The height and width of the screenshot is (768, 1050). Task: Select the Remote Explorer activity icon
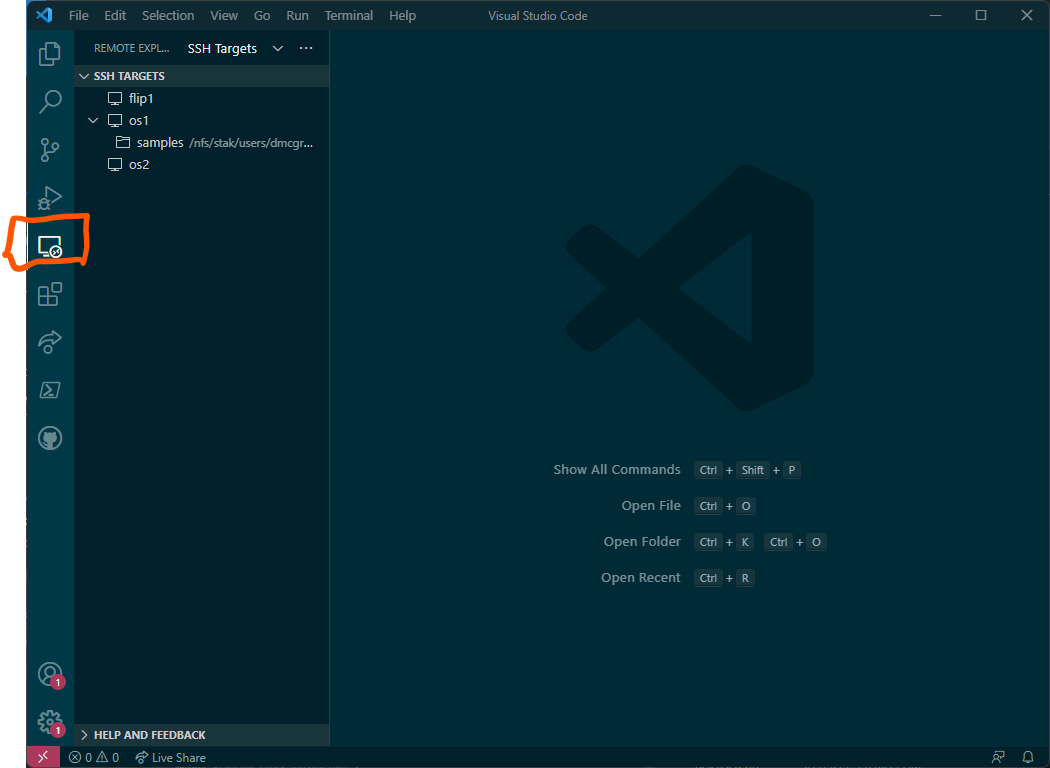tap(50, 246)
